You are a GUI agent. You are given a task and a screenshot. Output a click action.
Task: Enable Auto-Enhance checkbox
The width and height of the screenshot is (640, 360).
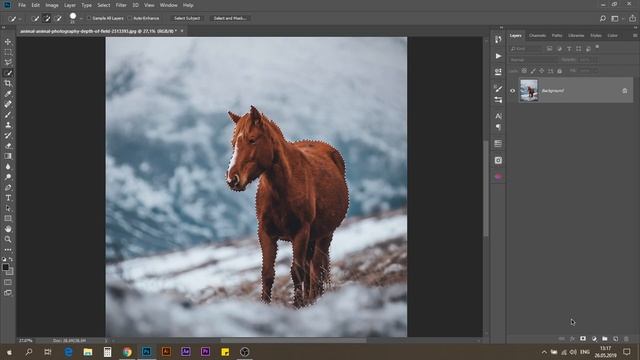pos(130,18)
